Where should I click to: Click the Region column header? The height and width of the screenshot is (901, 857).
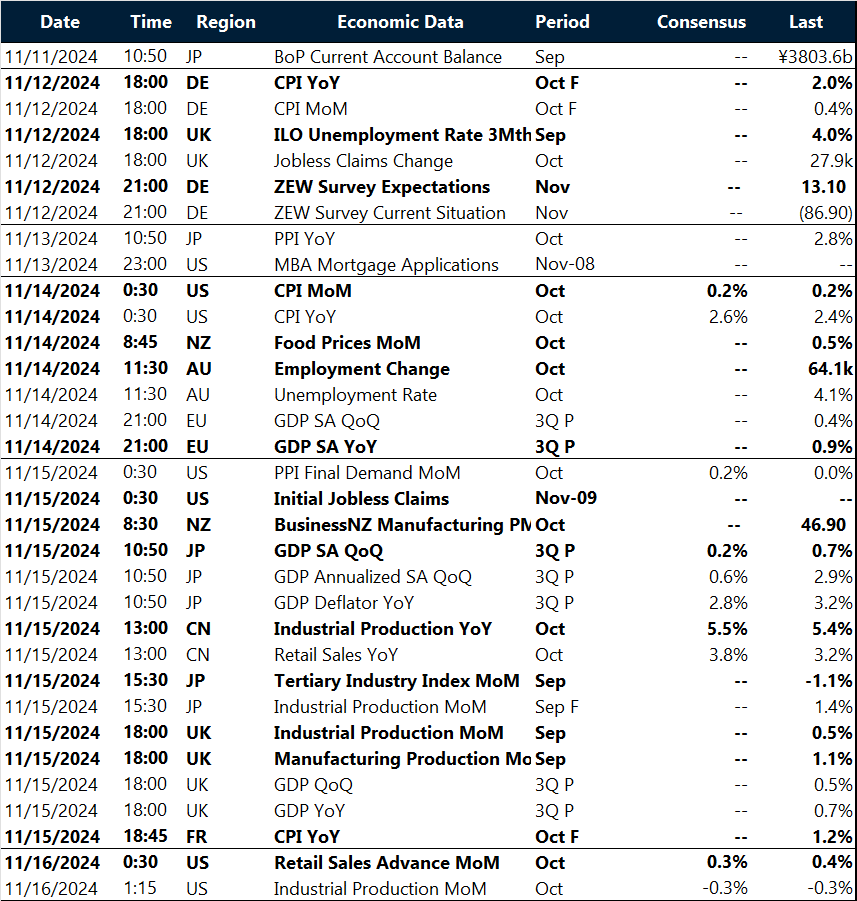225,21
